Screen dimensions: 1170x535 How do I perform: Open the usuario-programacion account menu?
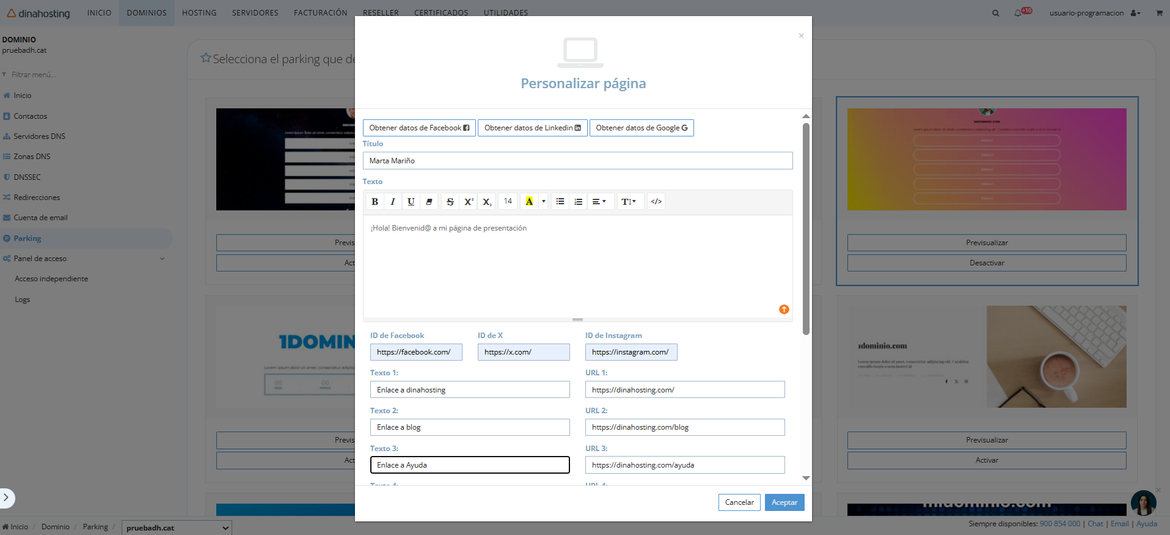tap(1095, 13)
